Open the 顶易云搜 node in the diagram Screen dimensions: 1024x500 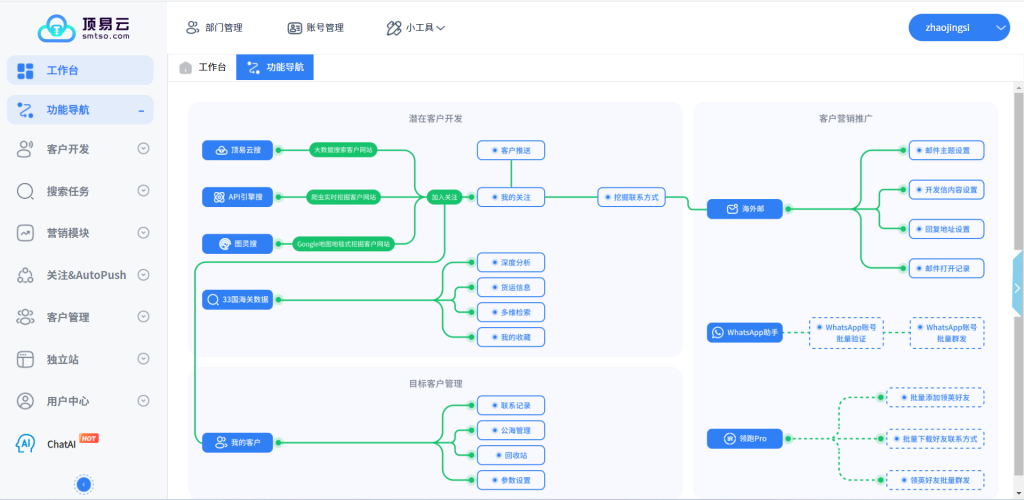coord(238,151)
